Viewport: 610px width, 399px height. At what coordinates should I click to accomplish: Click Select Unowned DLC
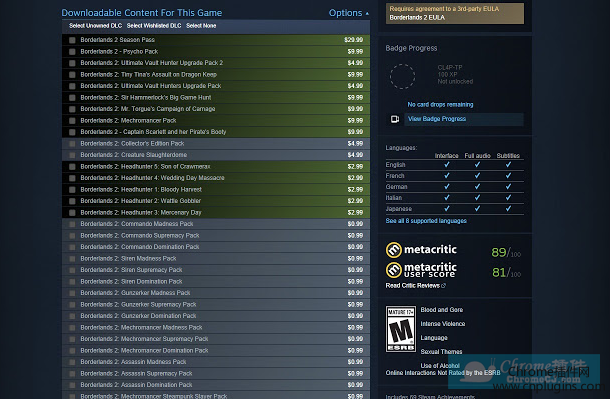pyautogui.click(x=95, y=26)
